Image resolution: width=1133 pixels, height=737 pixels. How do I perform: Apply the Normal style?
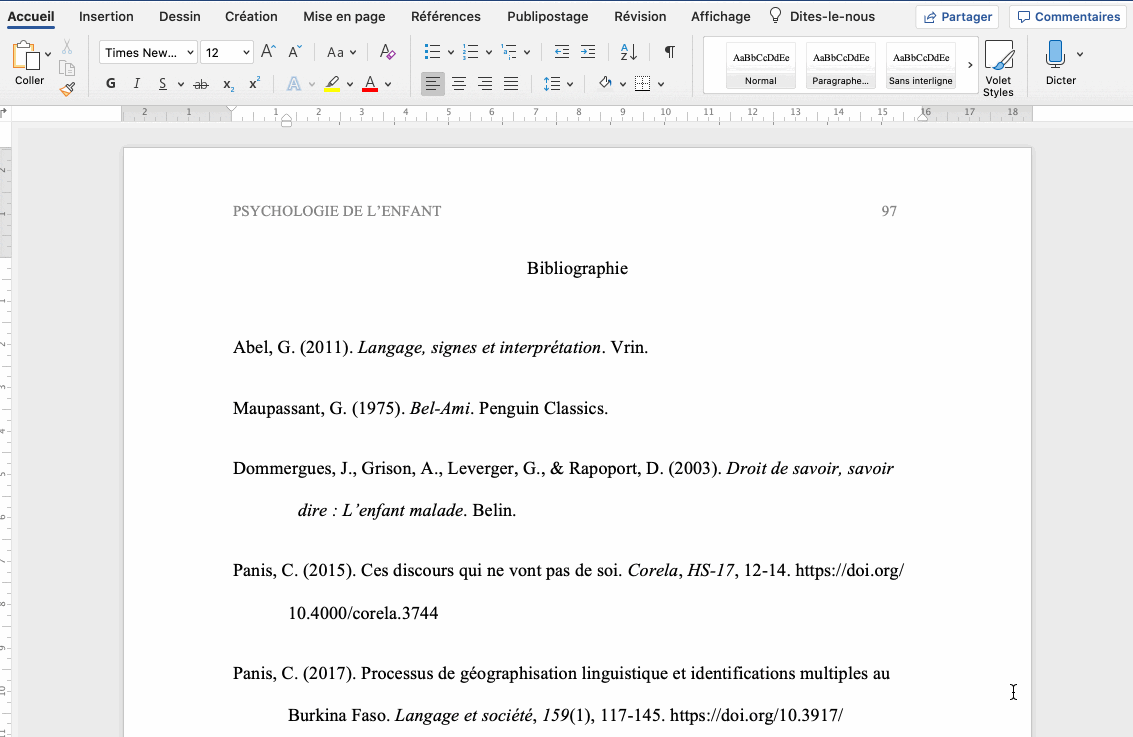coord(761,66)
